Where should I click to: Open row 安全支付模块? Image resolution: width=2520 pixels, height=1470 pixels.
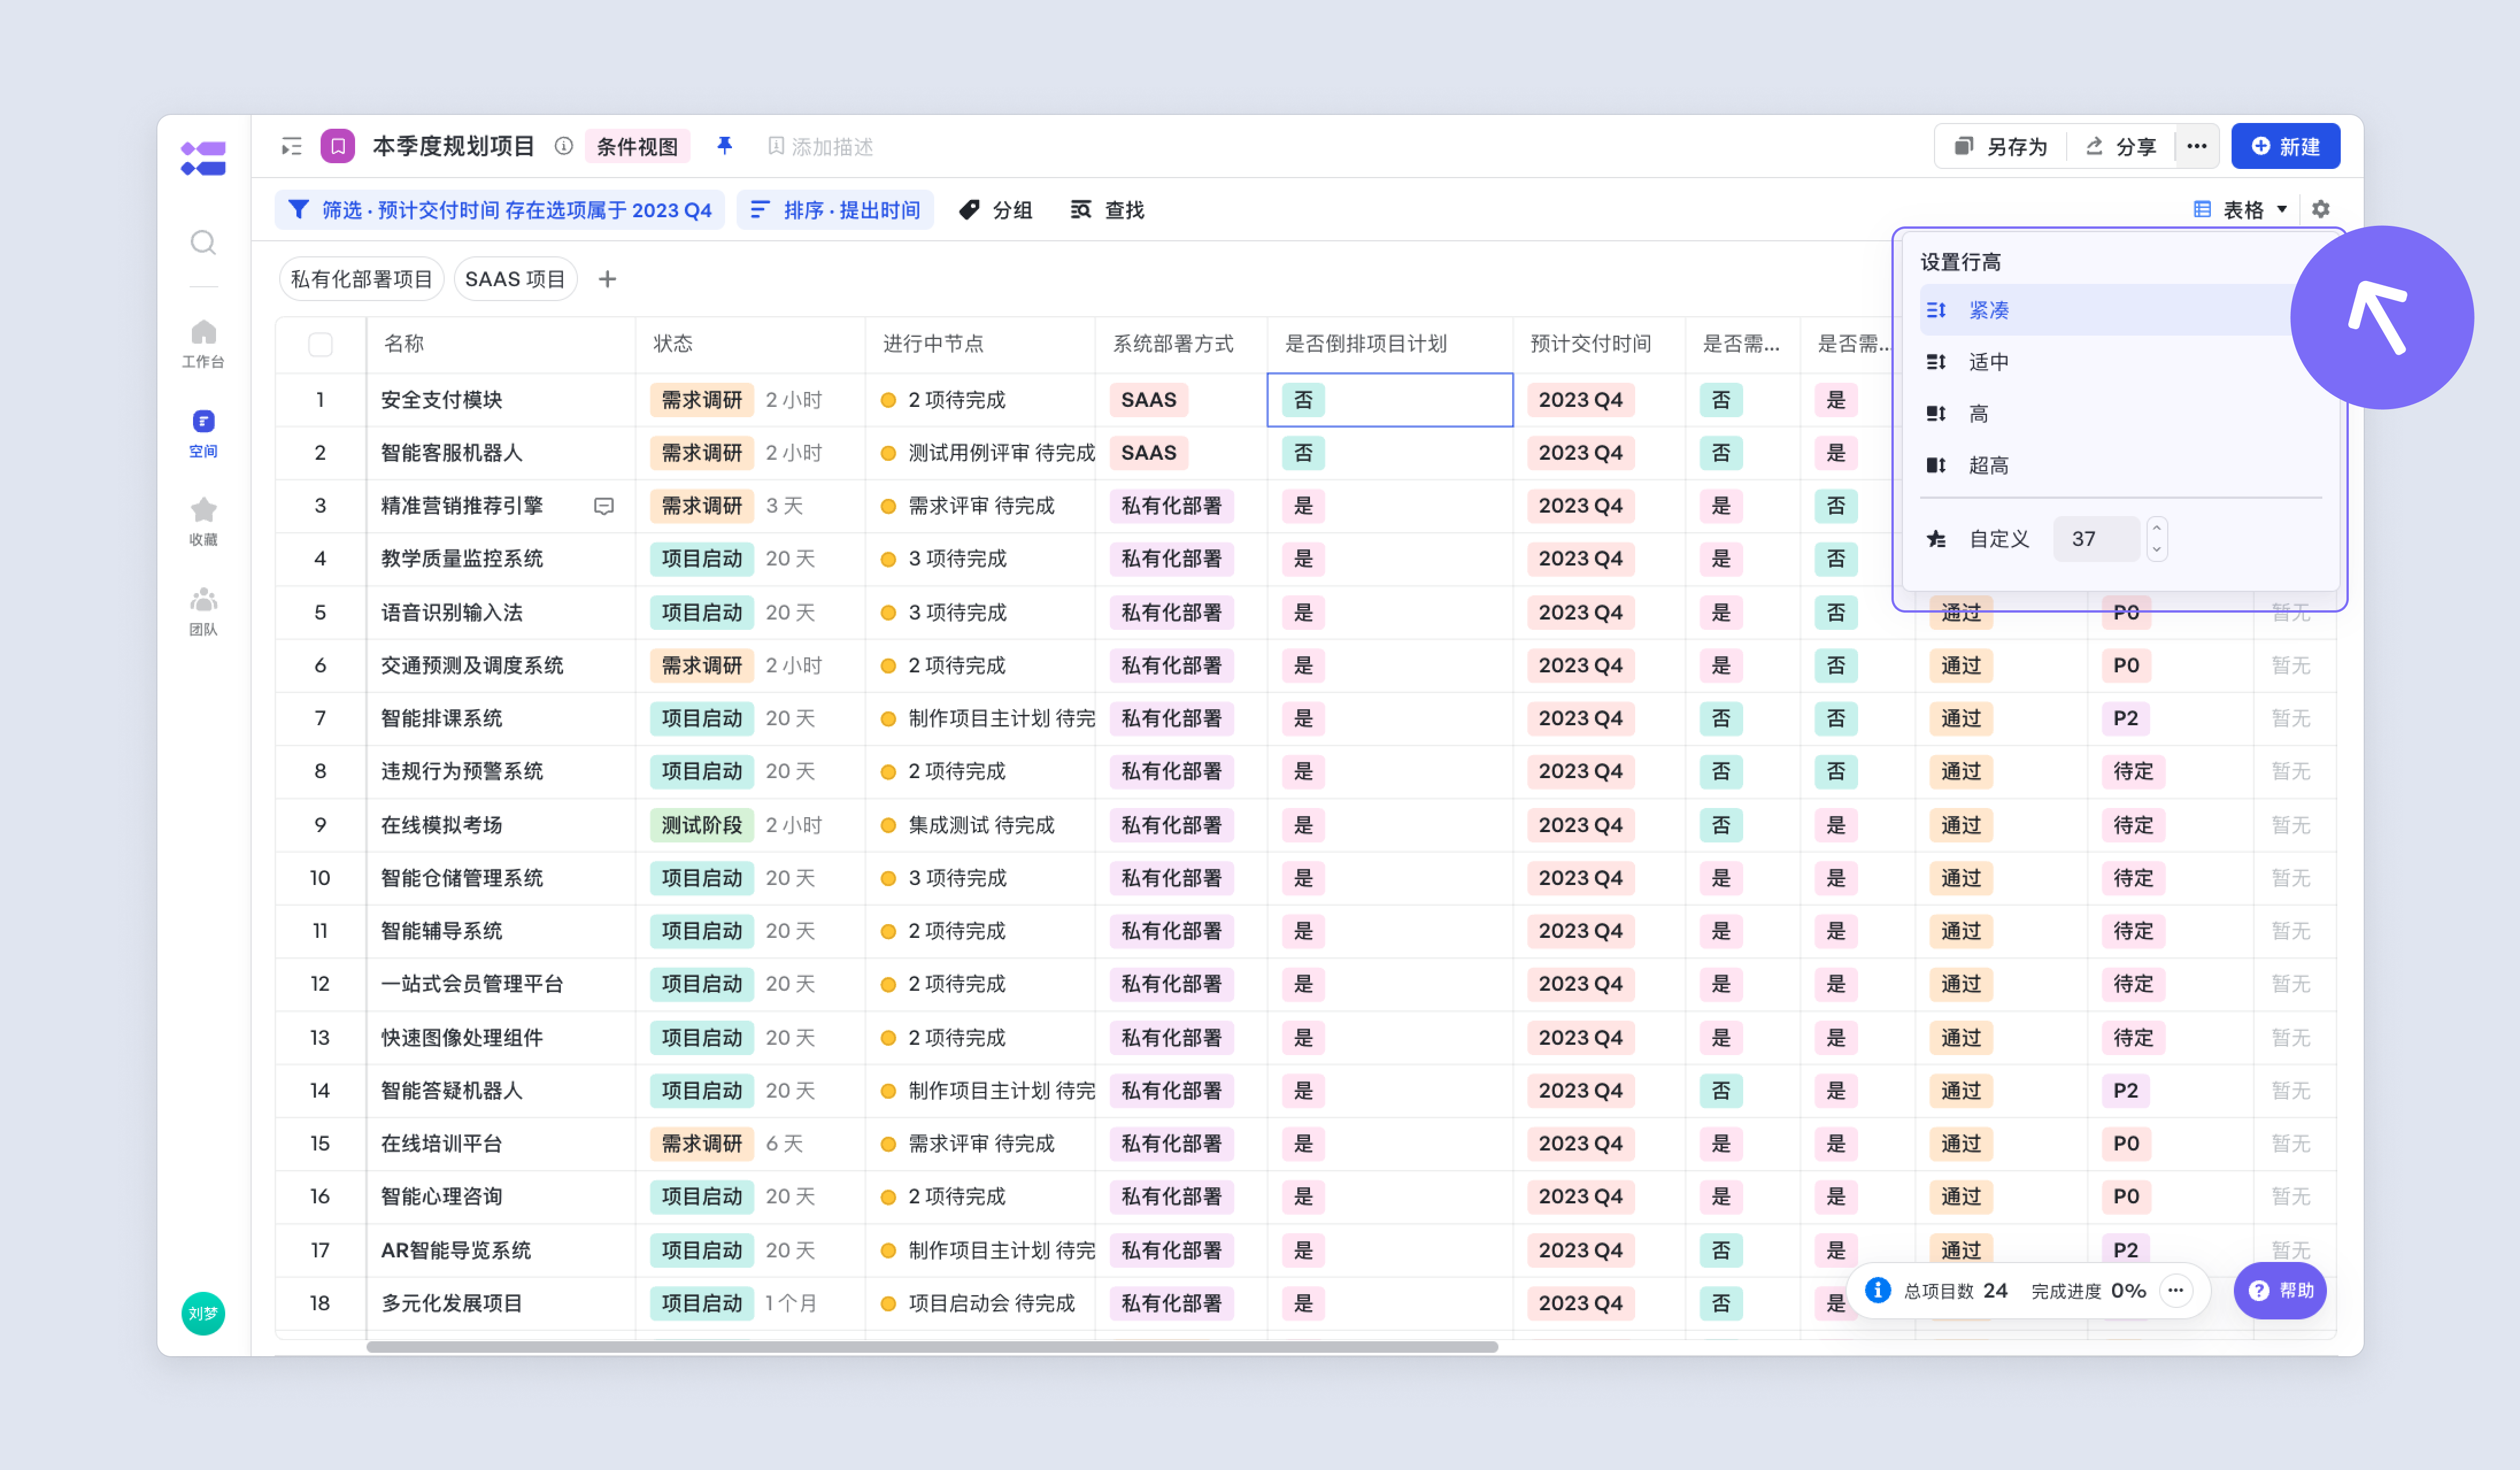[442, 400]
